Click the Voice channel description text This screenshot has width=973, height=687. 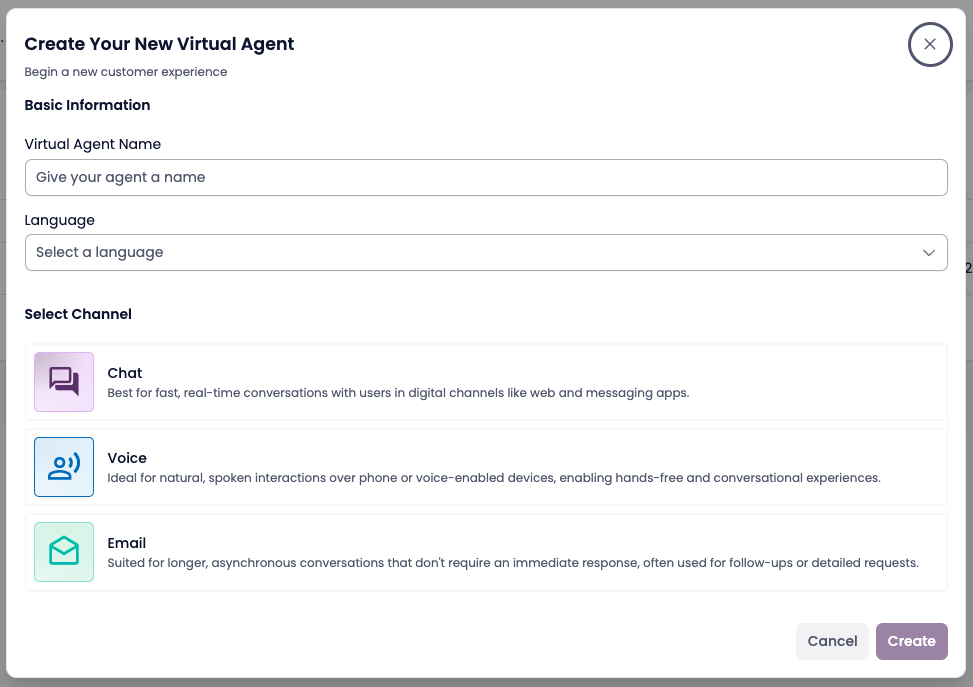coord(494,478)
